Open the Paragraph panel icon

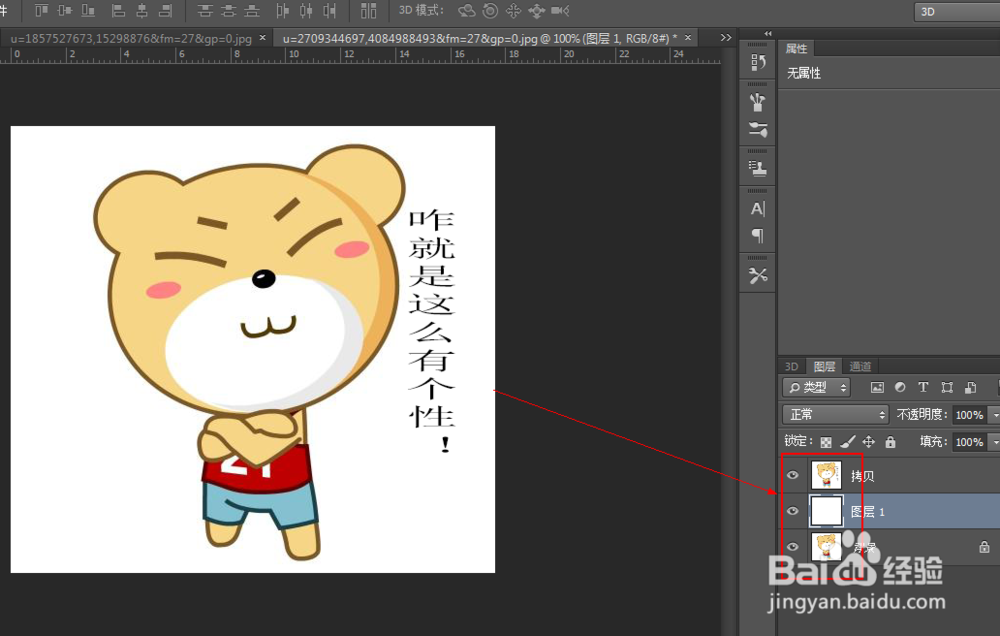(758, 235)
